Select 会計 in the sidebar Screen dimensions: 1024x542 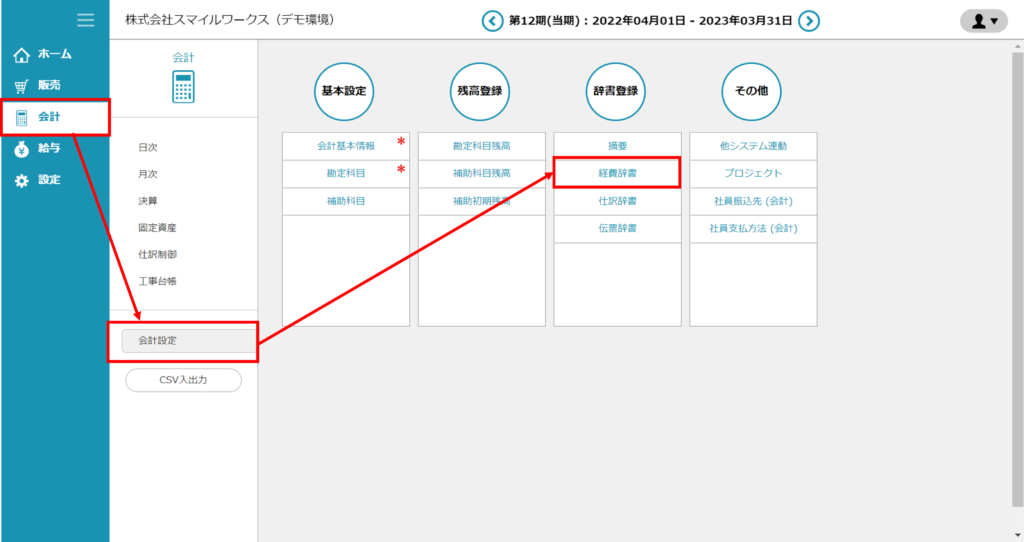49,117
